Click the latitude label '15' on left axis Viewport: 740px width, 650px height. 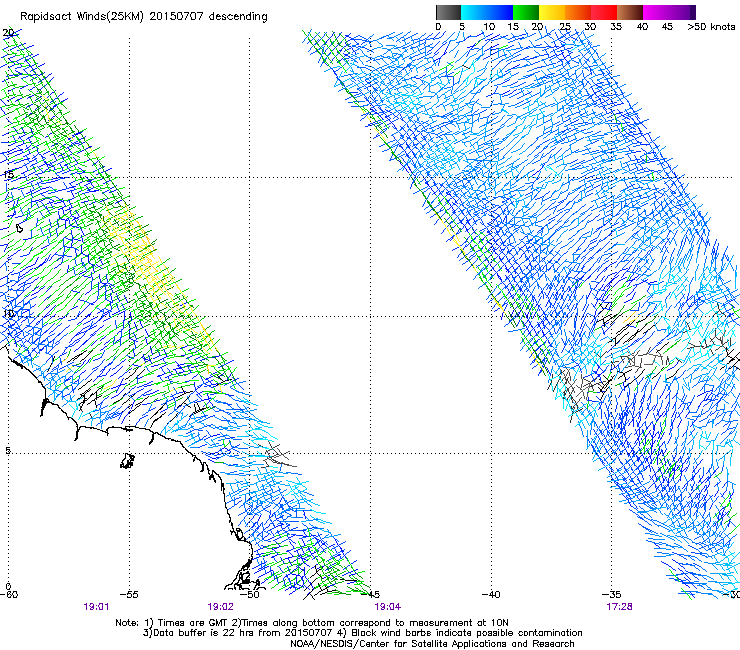tap(8, 175)
